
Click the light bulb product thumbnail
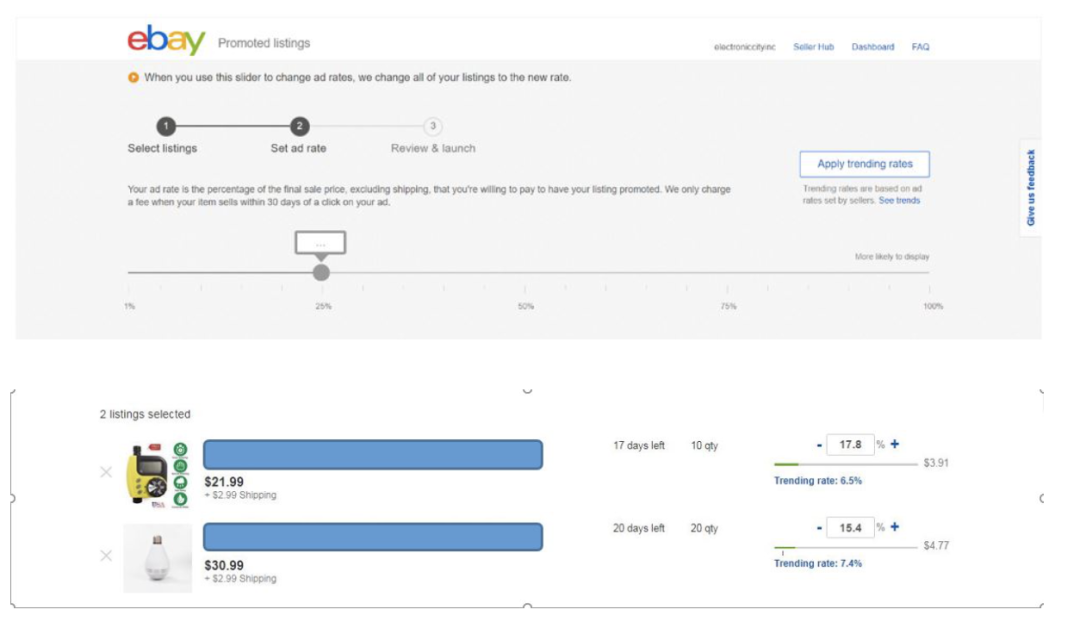[158, 558]
